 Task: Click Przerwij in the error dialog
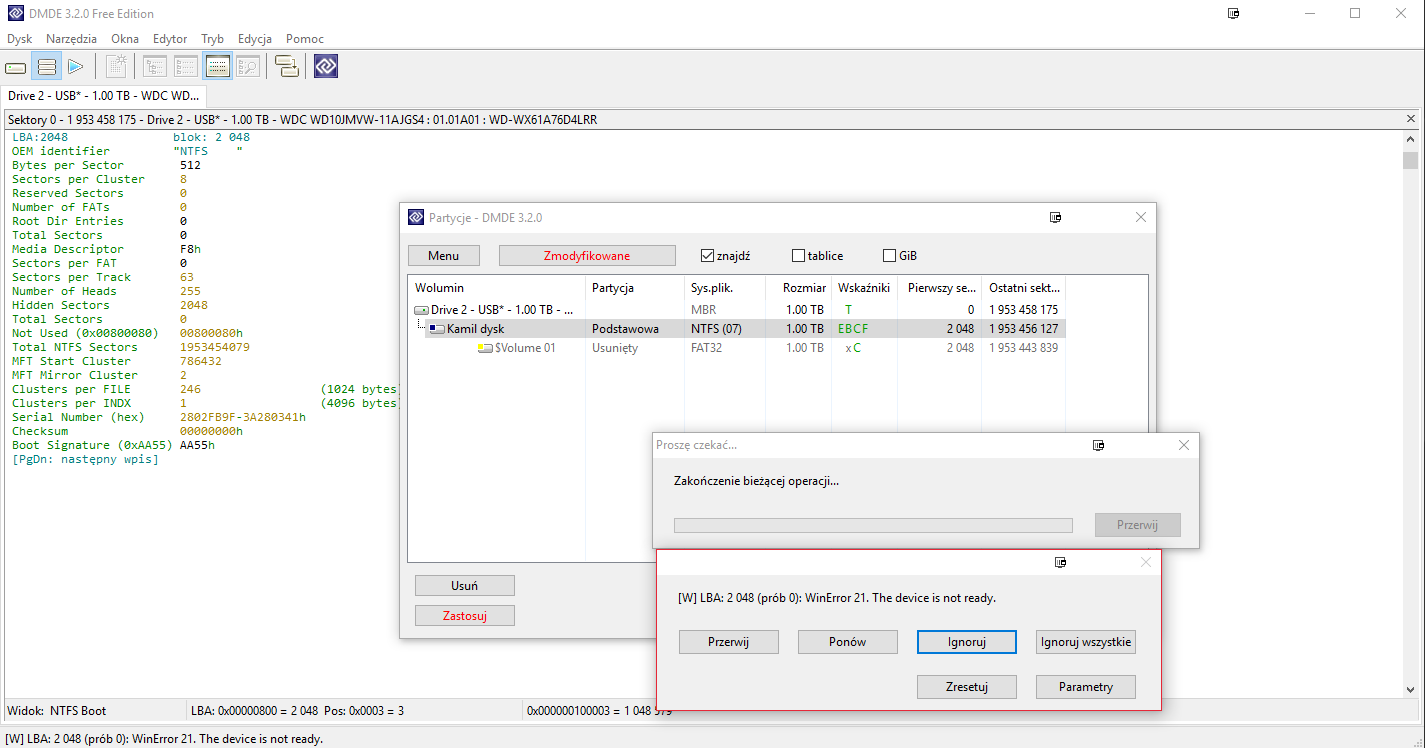728,642
